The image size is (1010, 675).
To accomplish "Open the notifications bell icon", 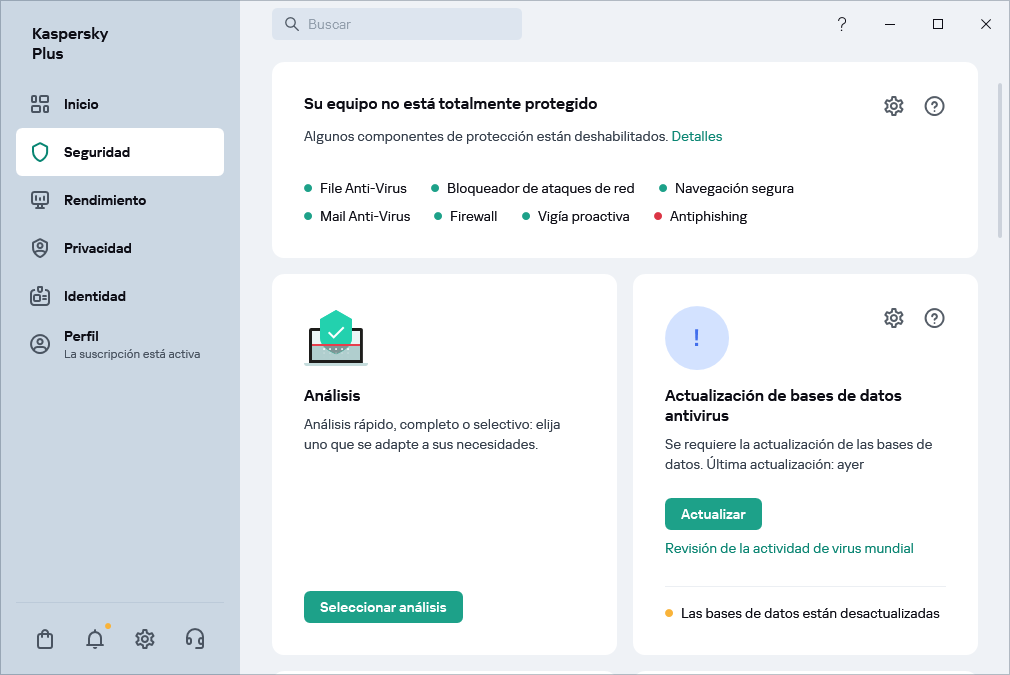I will tap(95, 639).
